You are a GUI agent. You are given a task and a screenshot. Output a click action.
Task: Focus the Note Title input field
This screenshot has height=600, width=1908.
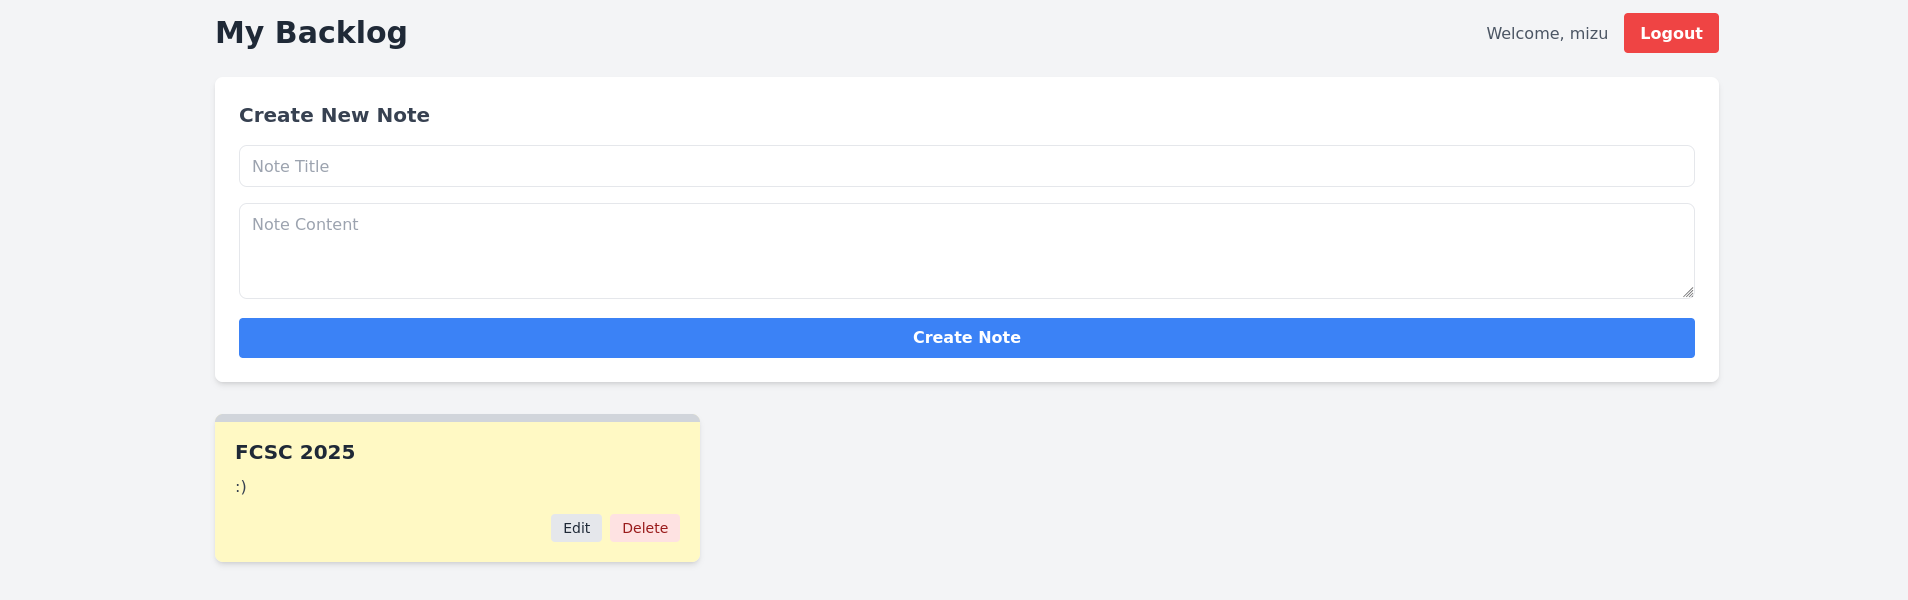click(x=966, y=166)
